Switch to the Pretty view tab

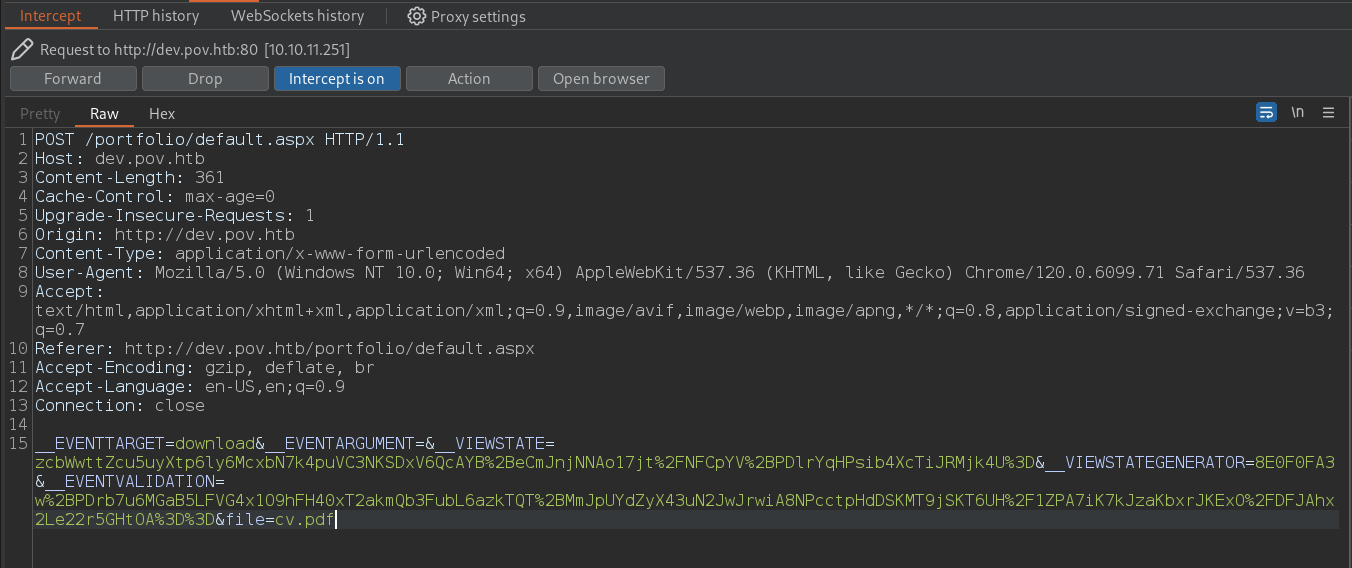40,113
